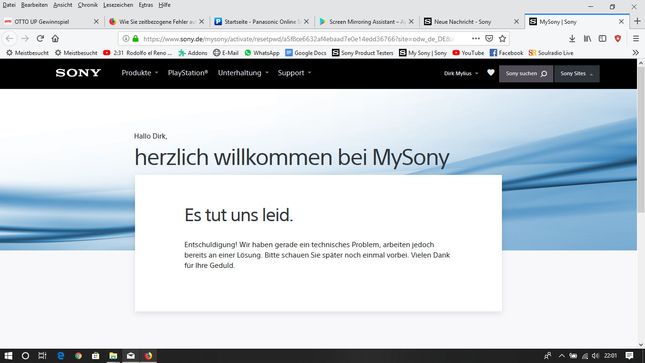
Task: Open Sony Product Testers bookmark
Action: tap(362, 53)
